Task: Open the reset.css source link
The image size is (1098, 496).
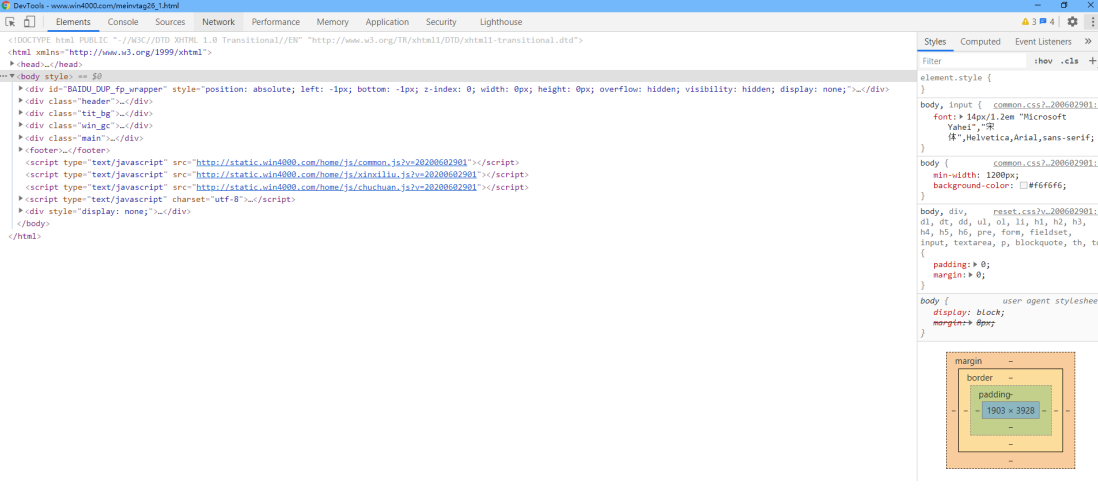Action: pos(1045,211)
